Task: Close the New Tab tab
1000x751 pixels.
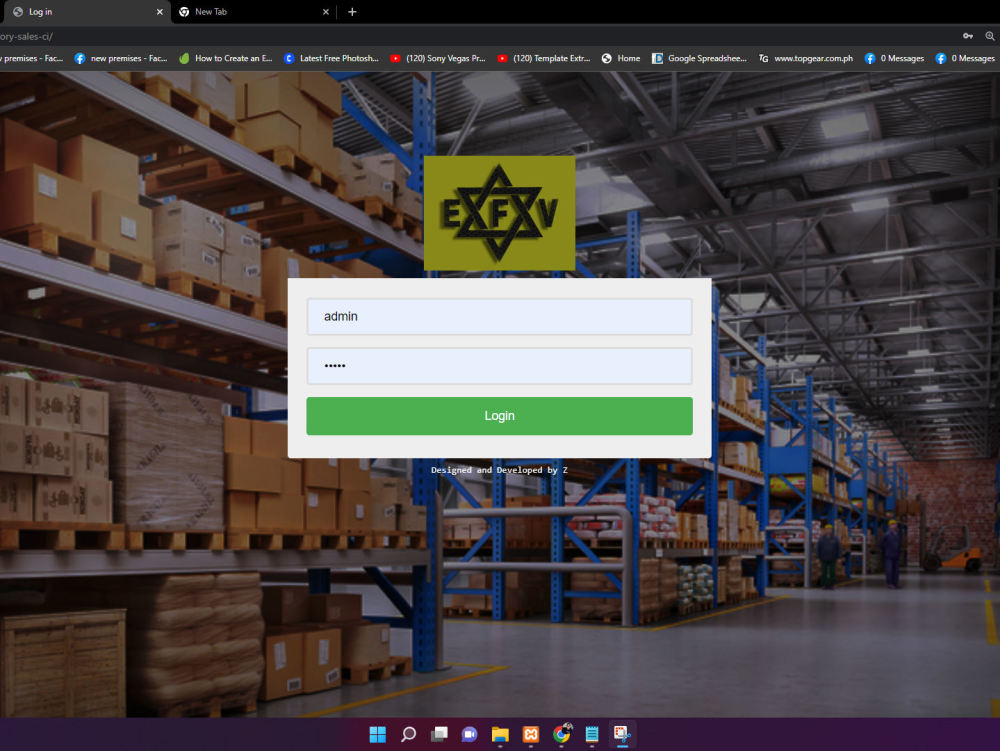Action: pyautogui.click(x=325, y=11)
